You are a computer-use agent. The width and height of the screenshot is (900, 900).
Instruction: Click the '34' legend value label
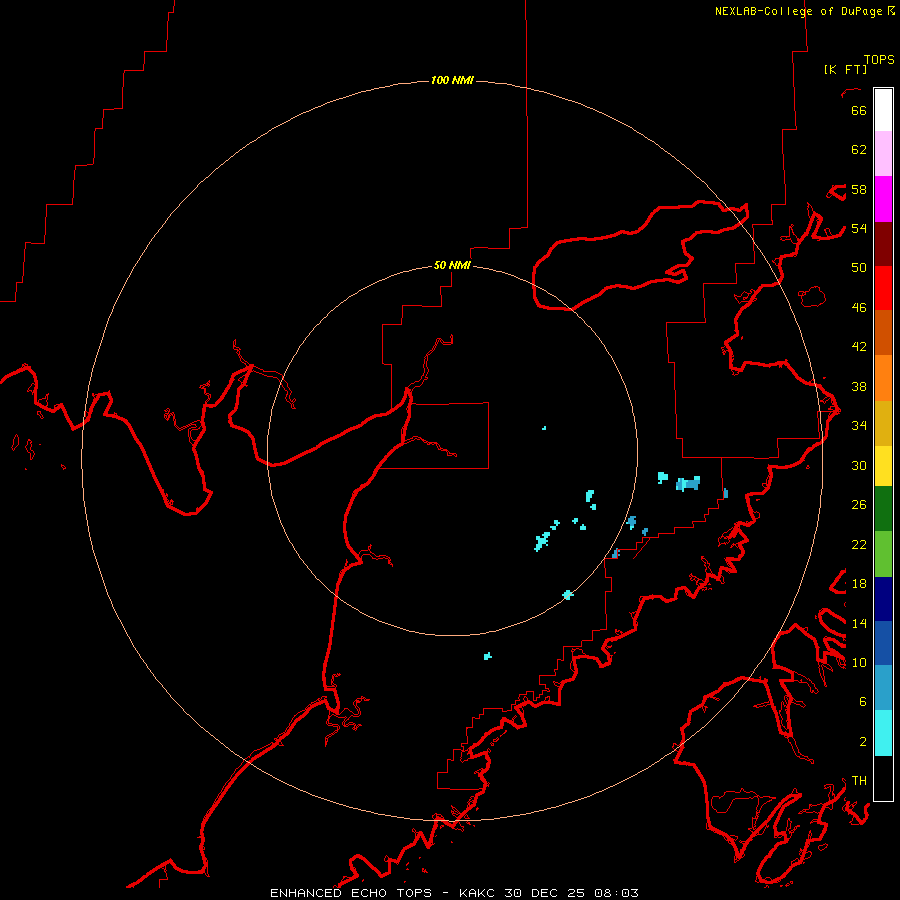tap(859, 426)
